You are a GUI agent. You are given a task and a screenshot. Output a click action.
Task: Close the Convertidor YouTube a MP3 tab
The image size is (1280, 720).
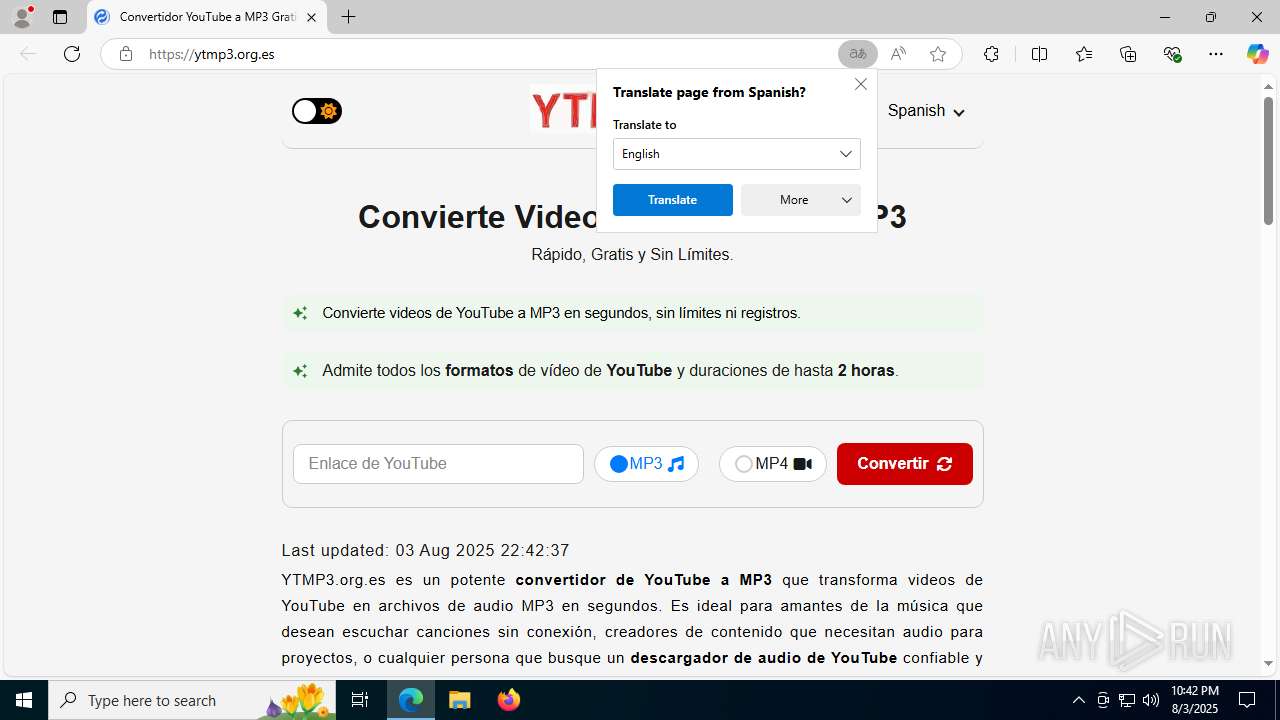click(x=311, y=17)
